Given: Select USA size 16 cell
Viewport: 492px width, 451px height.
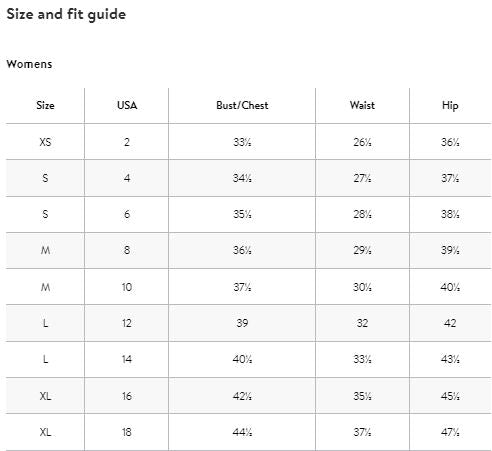Looking at the screenshot, I should click(127, 396).
